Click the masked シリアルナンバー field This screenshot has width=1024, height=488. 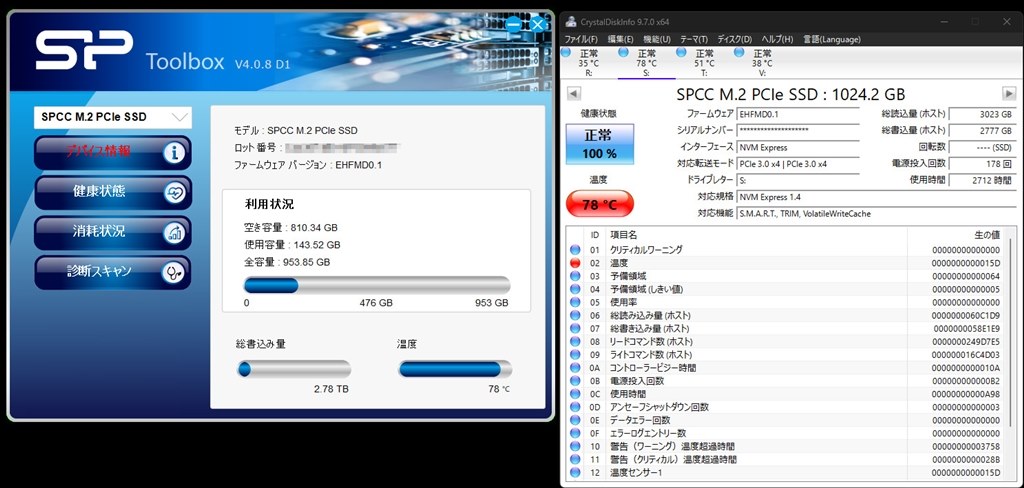click(798, 131)
